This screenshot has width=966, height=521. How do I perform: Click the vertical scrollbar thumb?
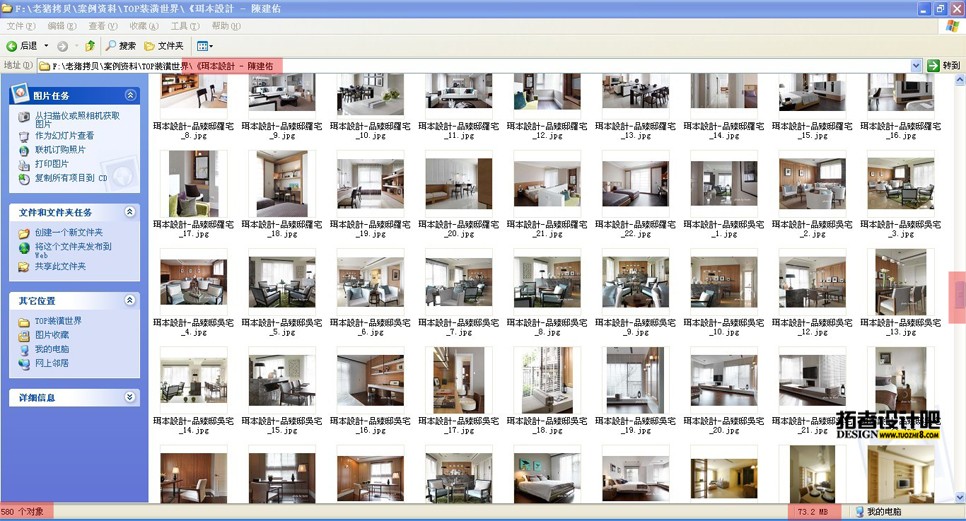pyautogui.click(x=960, y=297)
